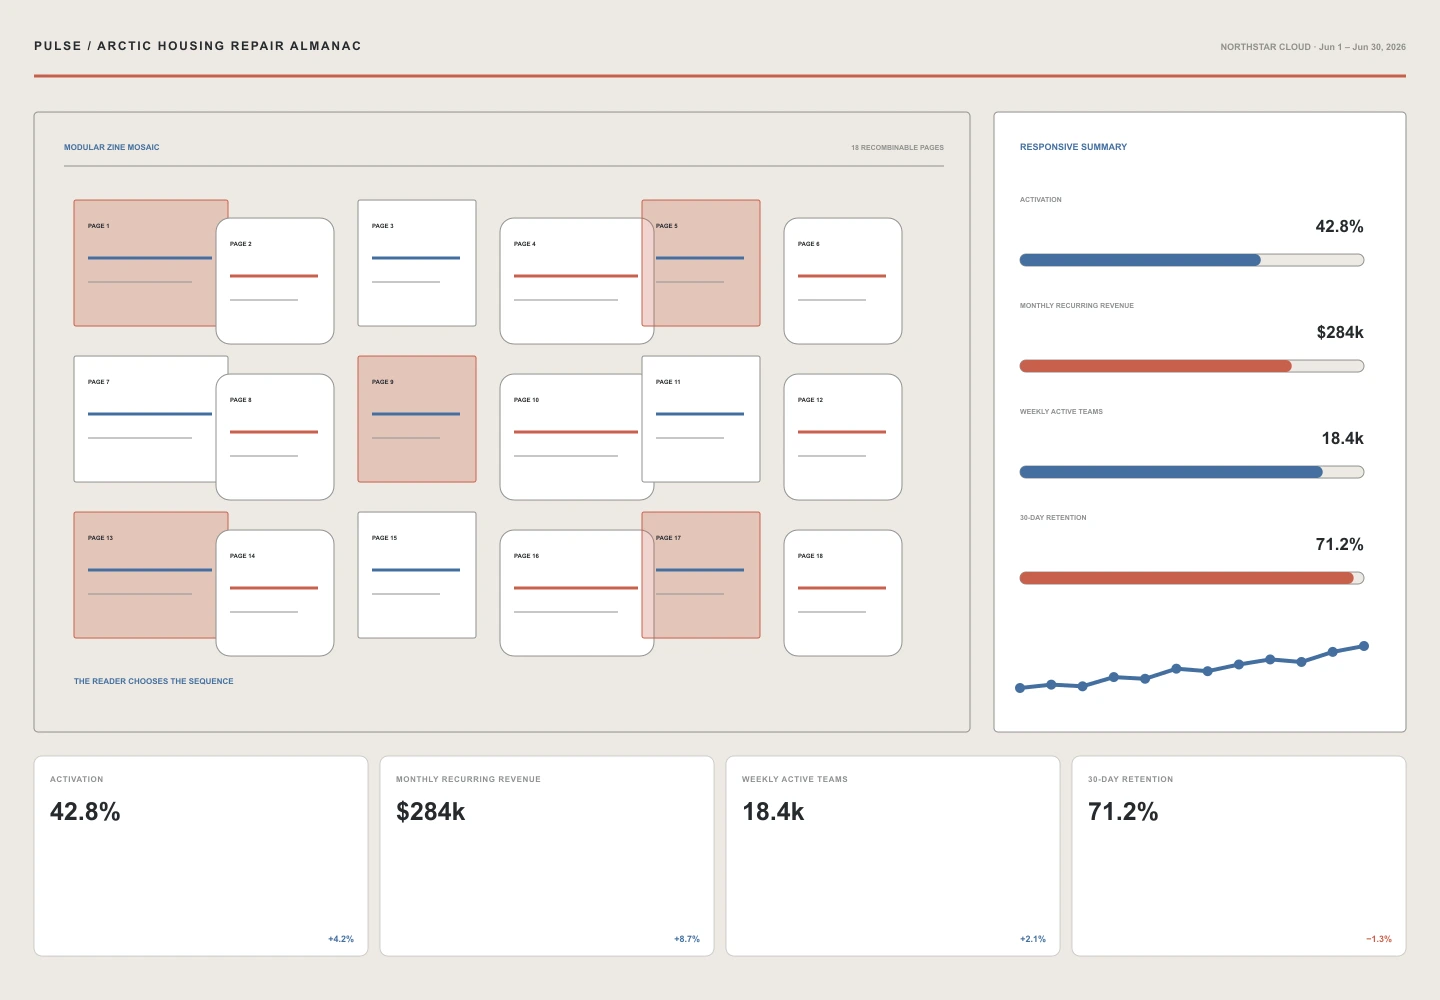Open the Activation 42.8% KPI card
The height and width of the screenshot is (1000, 1440).
click(x=201, y=856)
